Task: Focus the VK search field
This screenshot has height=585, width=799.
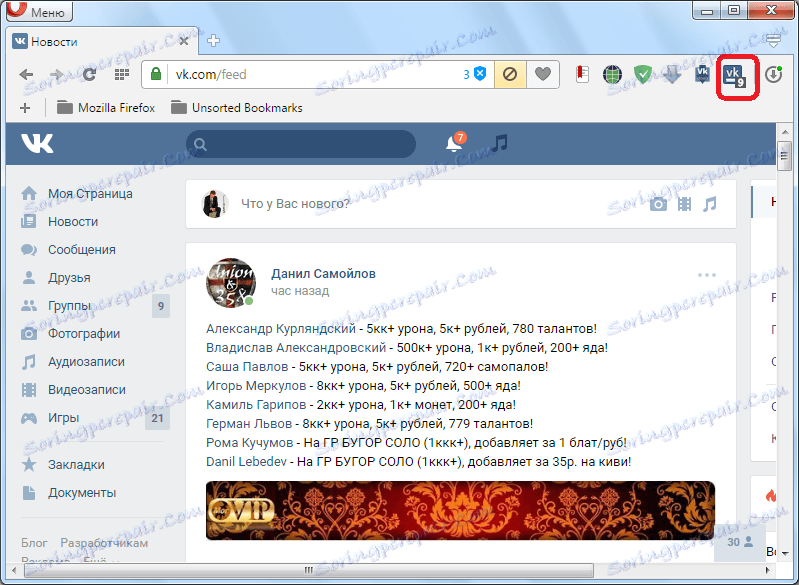Action: [301, 144]
